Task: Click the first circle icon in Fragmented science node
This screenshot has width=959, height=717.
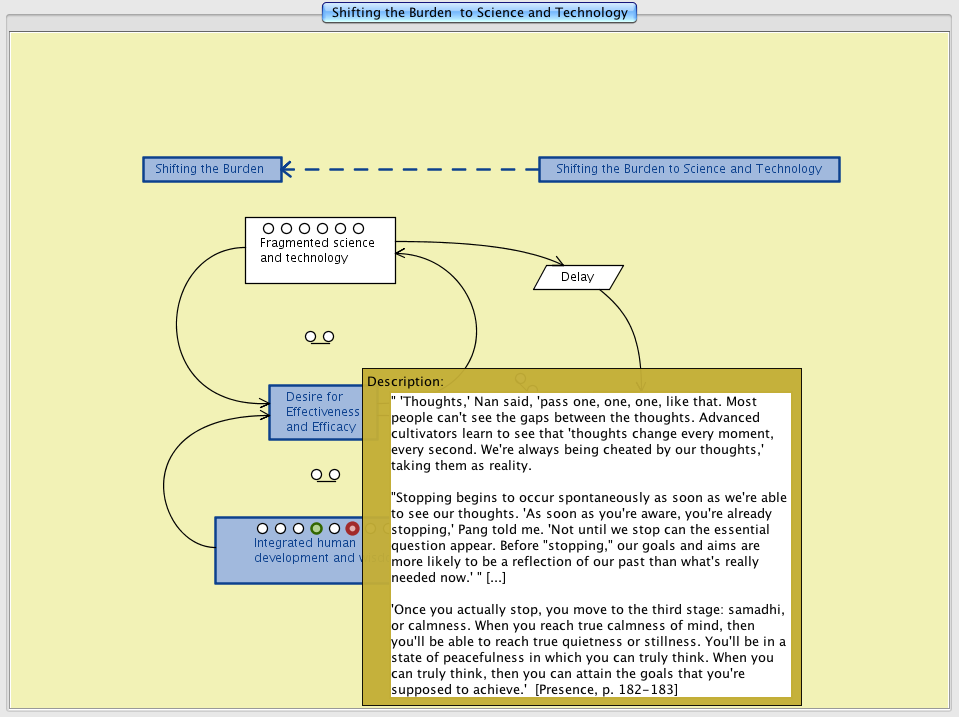Action: [x=268, y=229]
